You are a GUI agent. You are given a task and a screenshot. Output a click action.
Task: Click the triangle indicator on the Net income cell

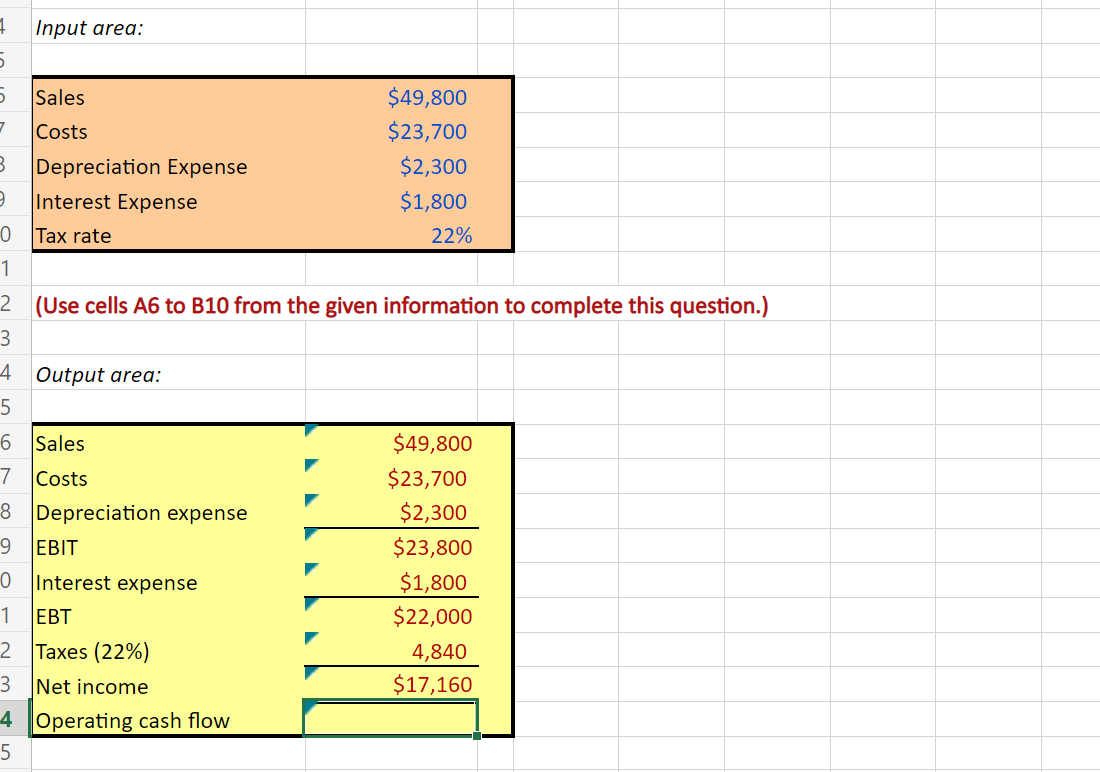pos(311,673)
